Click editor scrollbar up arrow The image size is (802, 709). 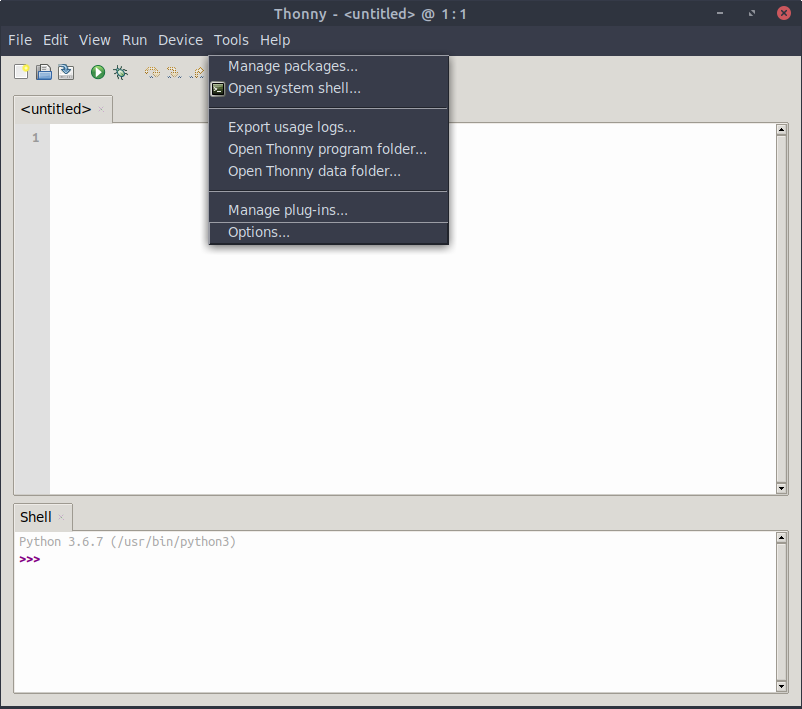coord(781,129)
